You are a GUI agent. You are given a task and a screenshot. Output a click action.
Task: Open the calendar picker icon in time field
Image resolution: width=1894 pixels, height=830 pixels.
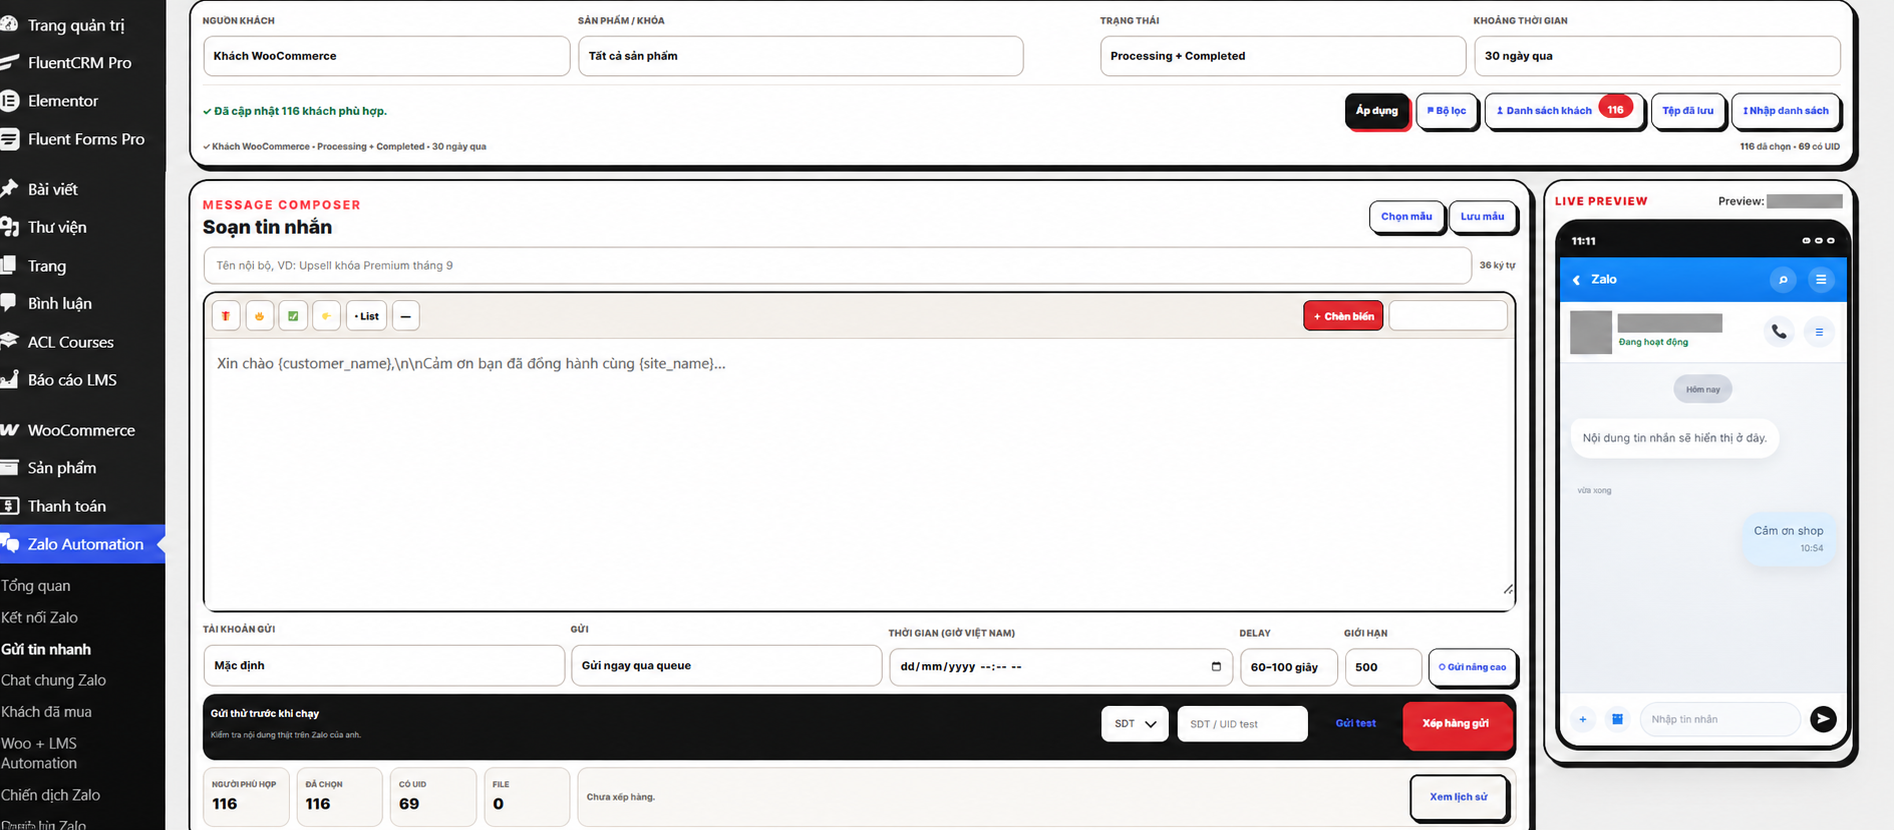[1216, 667]
